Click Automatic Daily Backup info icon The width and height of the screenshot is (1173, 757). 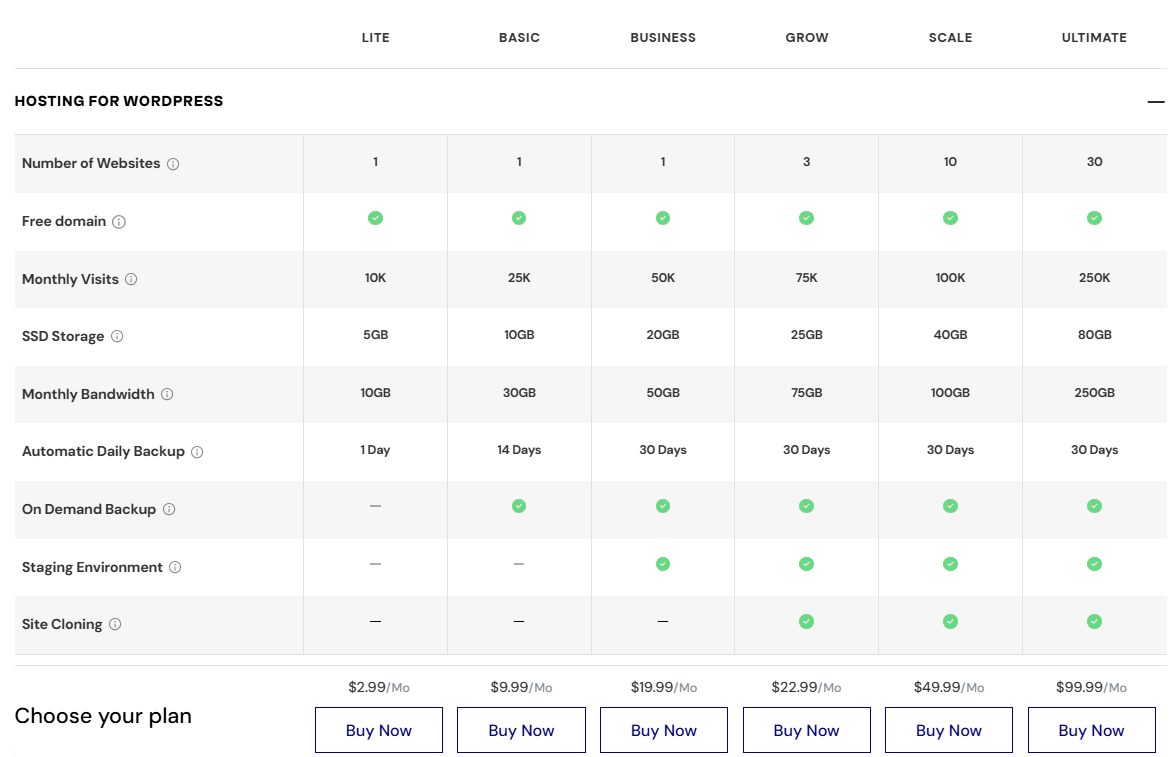(197, 452)
